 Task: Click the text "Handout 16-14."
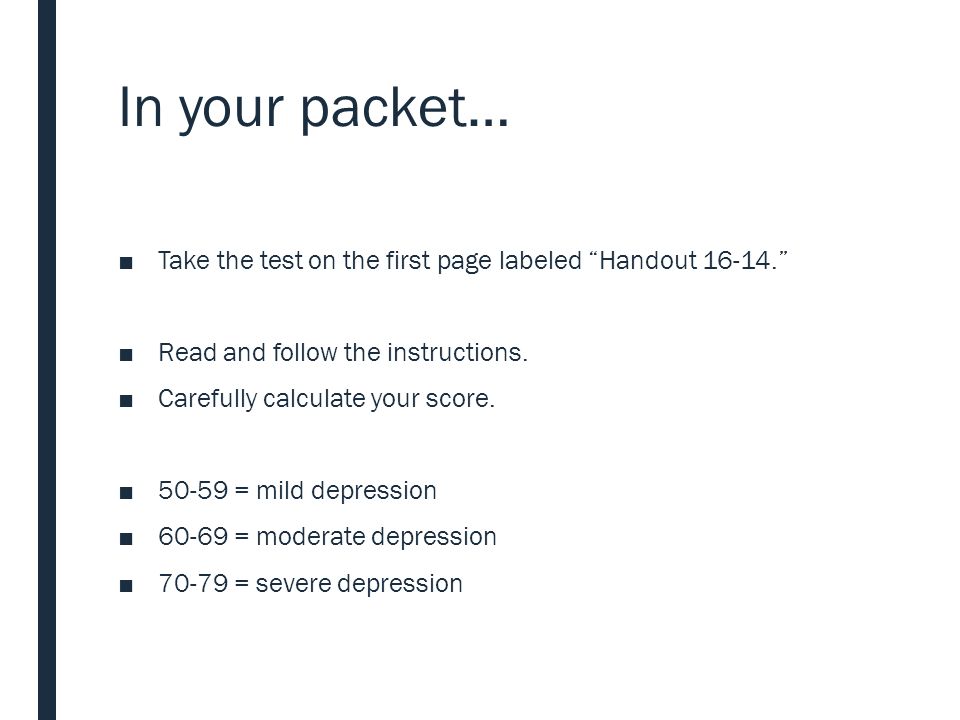click(687, 260)
